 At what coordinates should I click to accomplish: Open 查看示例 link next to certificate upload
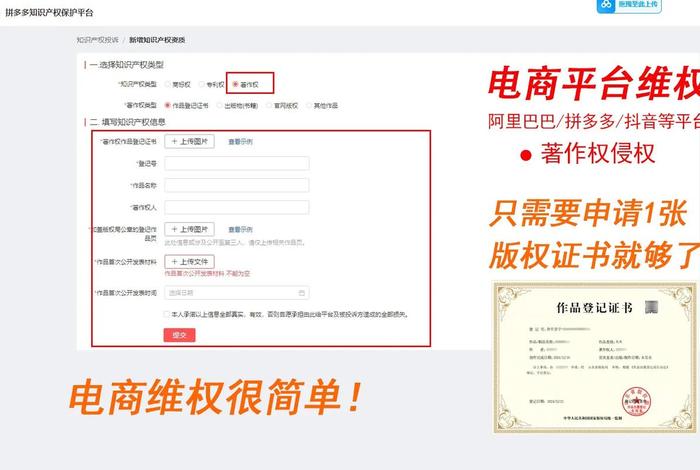[240, 142]
